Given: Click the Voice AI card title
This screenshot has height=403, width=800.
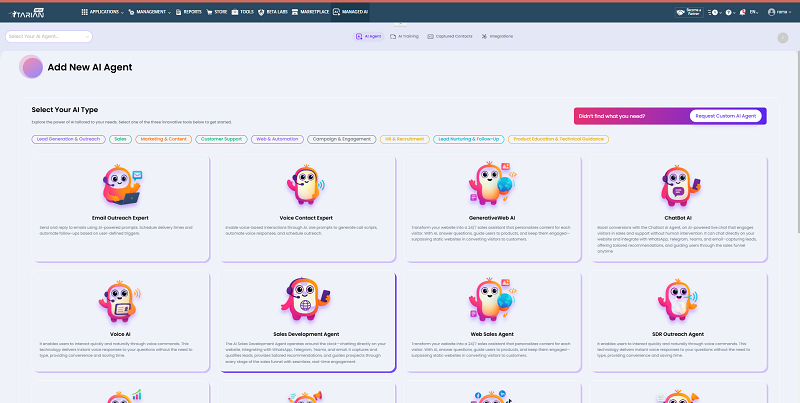Looking at the screenshot, I should [120, 334].
